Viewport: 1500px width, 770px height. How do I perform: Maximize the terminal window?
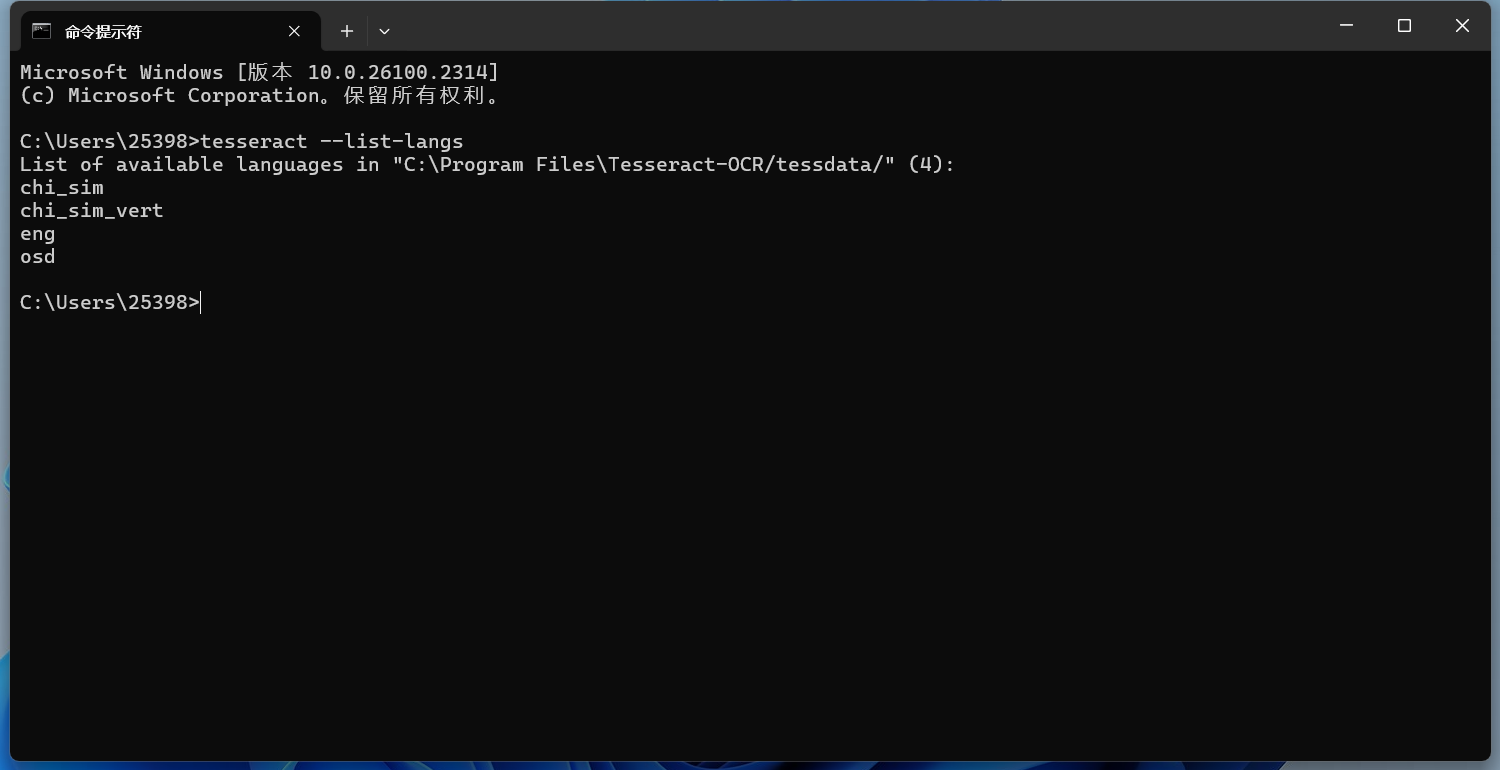1404,26
